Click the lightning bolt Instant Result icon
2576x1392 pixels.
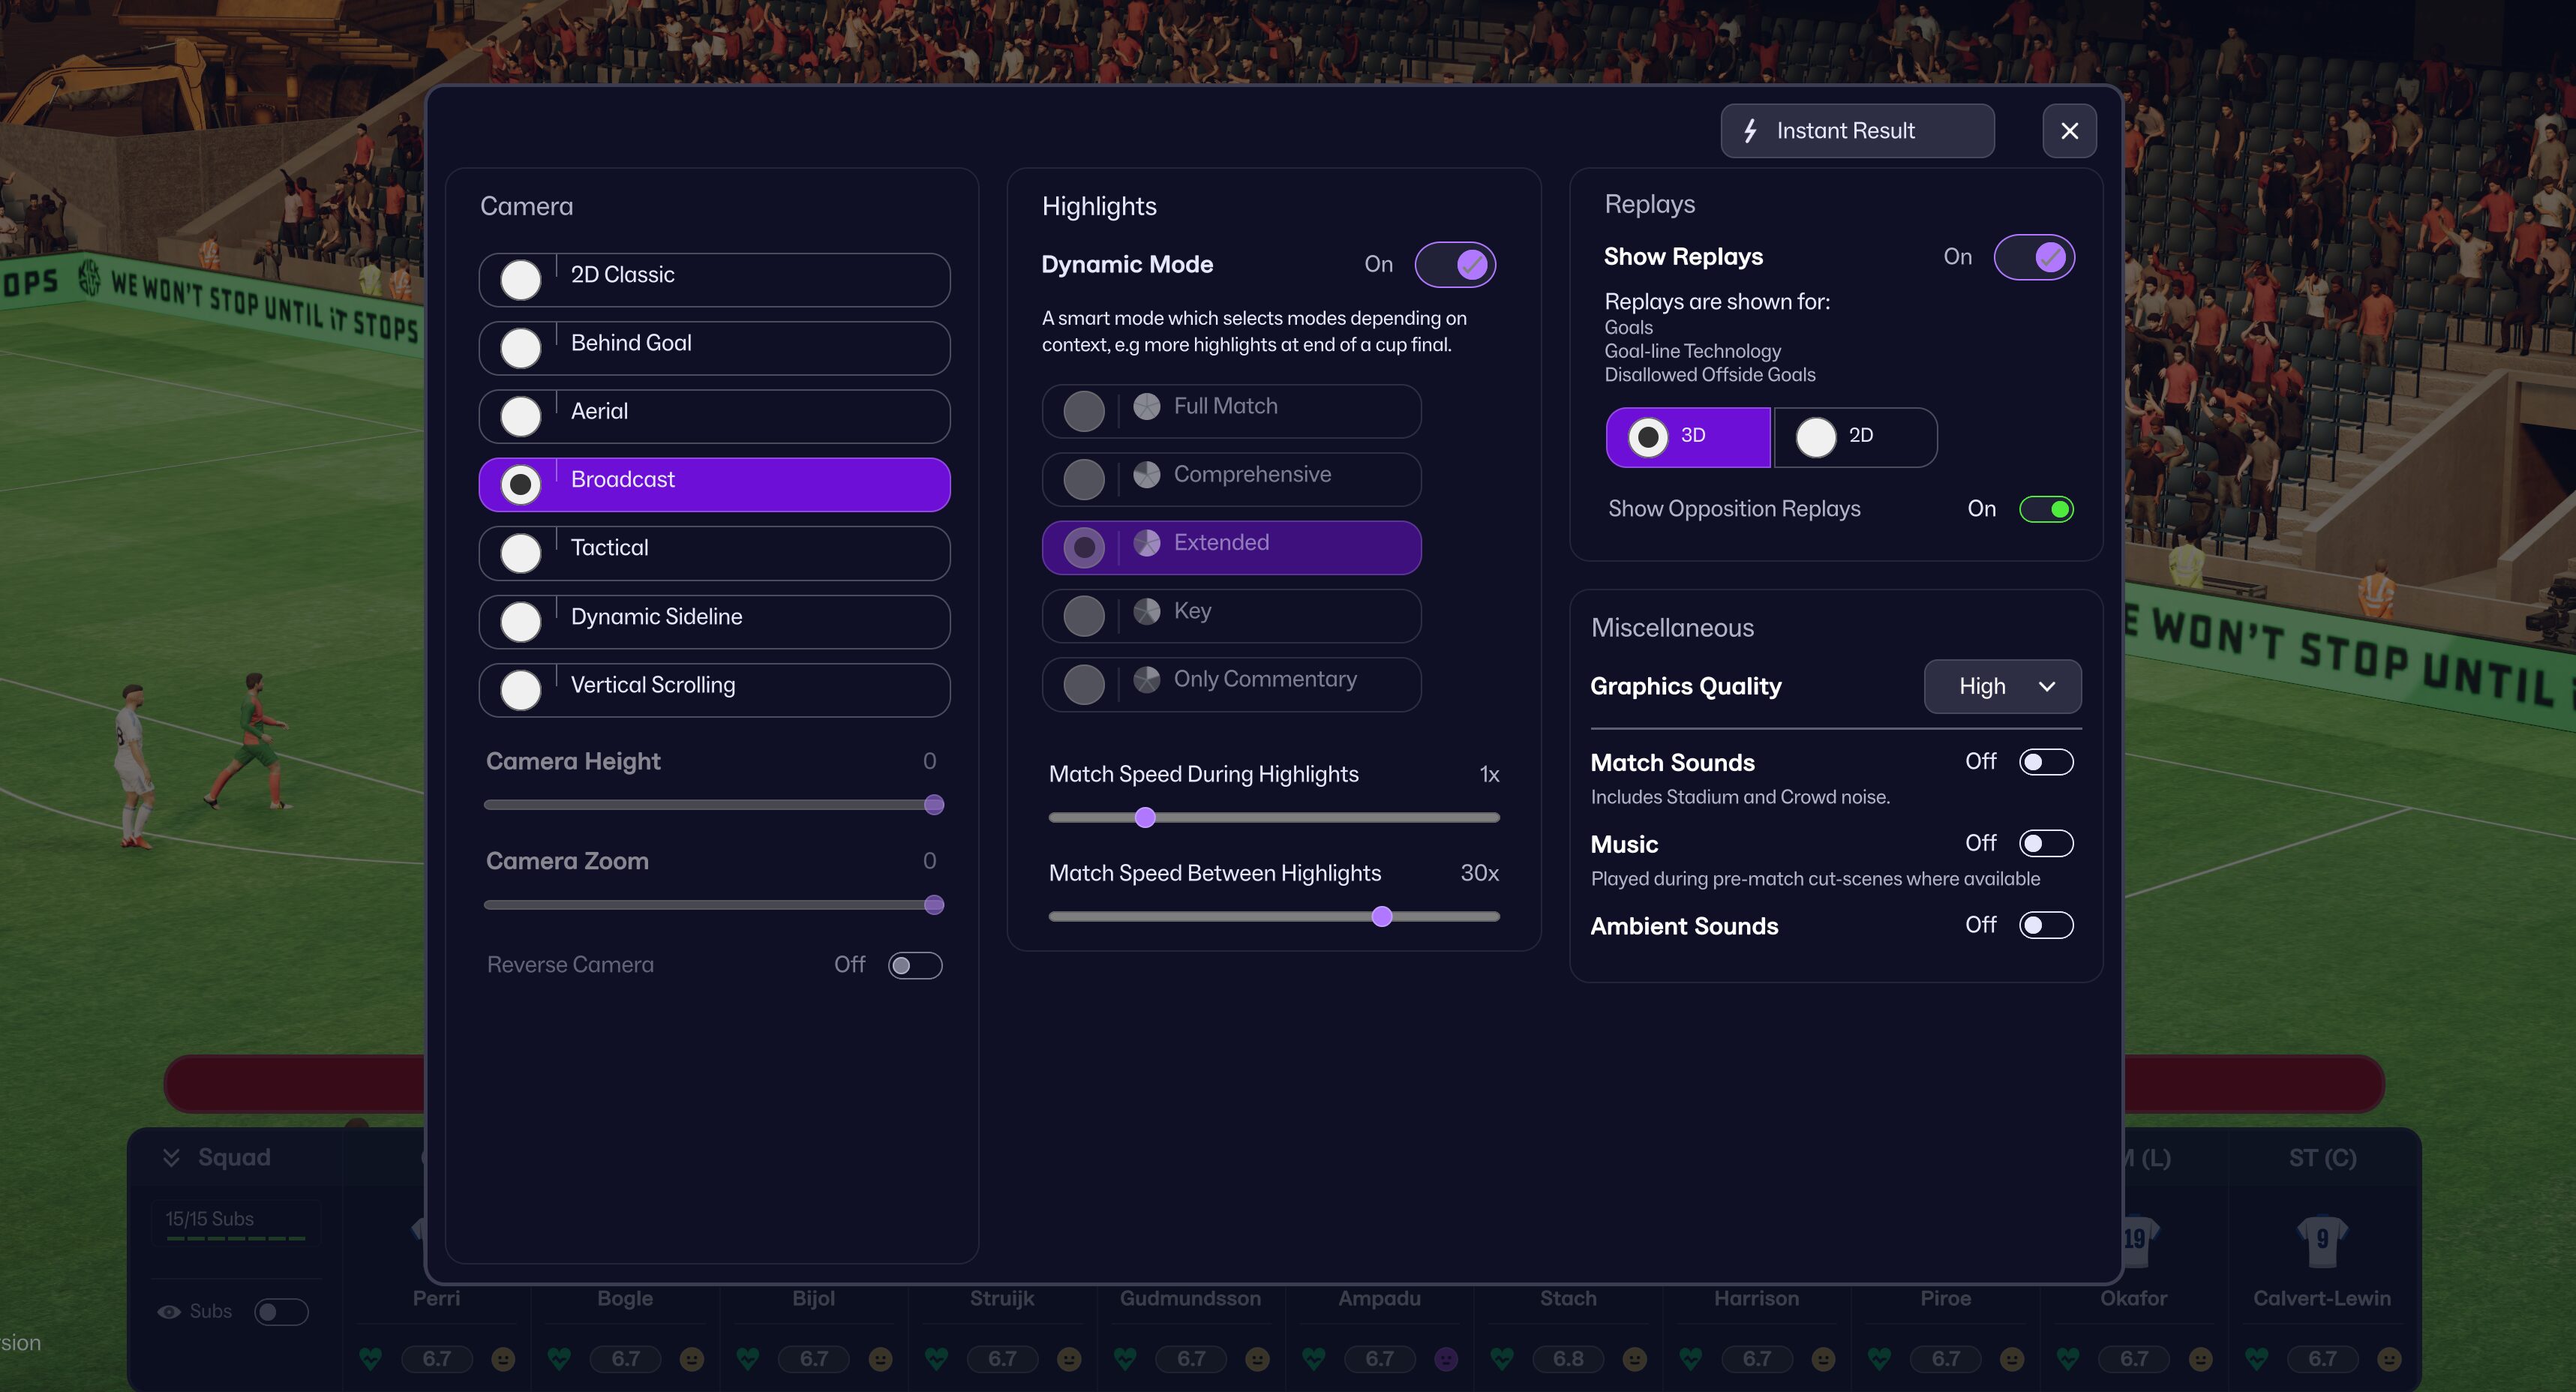1750,131
